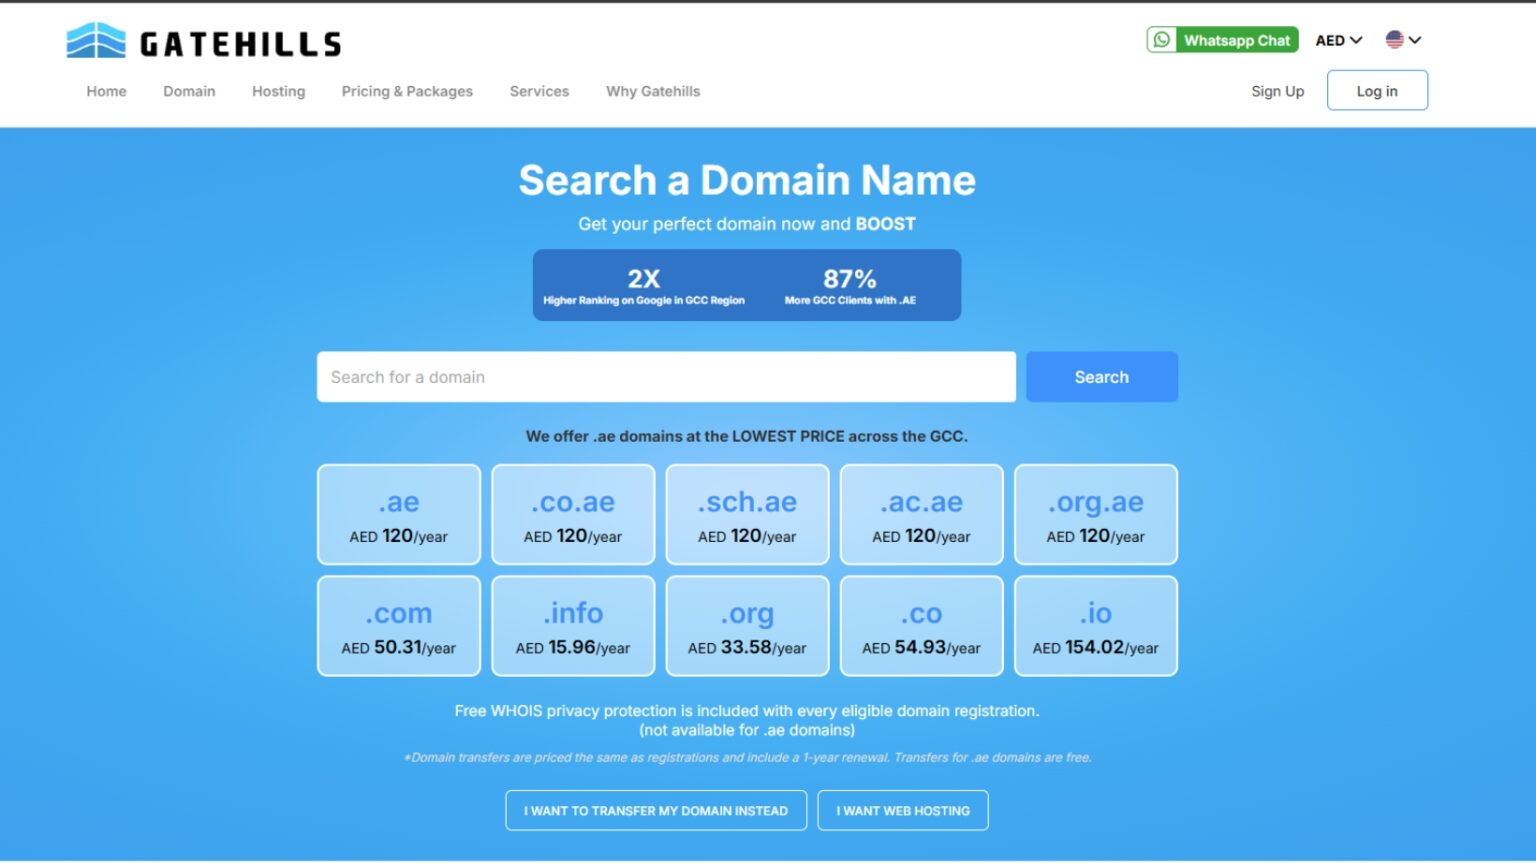
Task: Choose the .com domain price card
Action: coord(399,627)
